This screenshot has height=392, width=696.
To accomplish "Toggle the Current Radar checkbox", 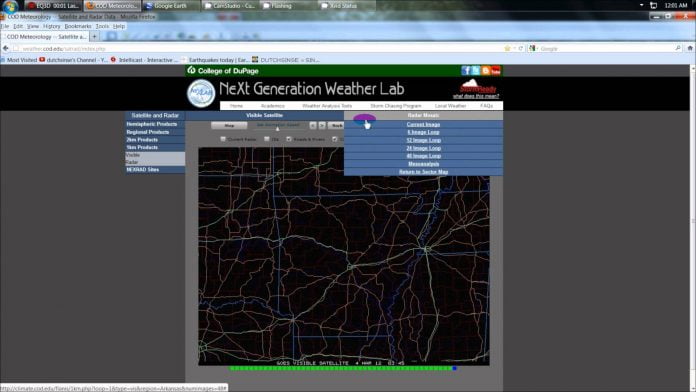I will (x=223, y=139).
